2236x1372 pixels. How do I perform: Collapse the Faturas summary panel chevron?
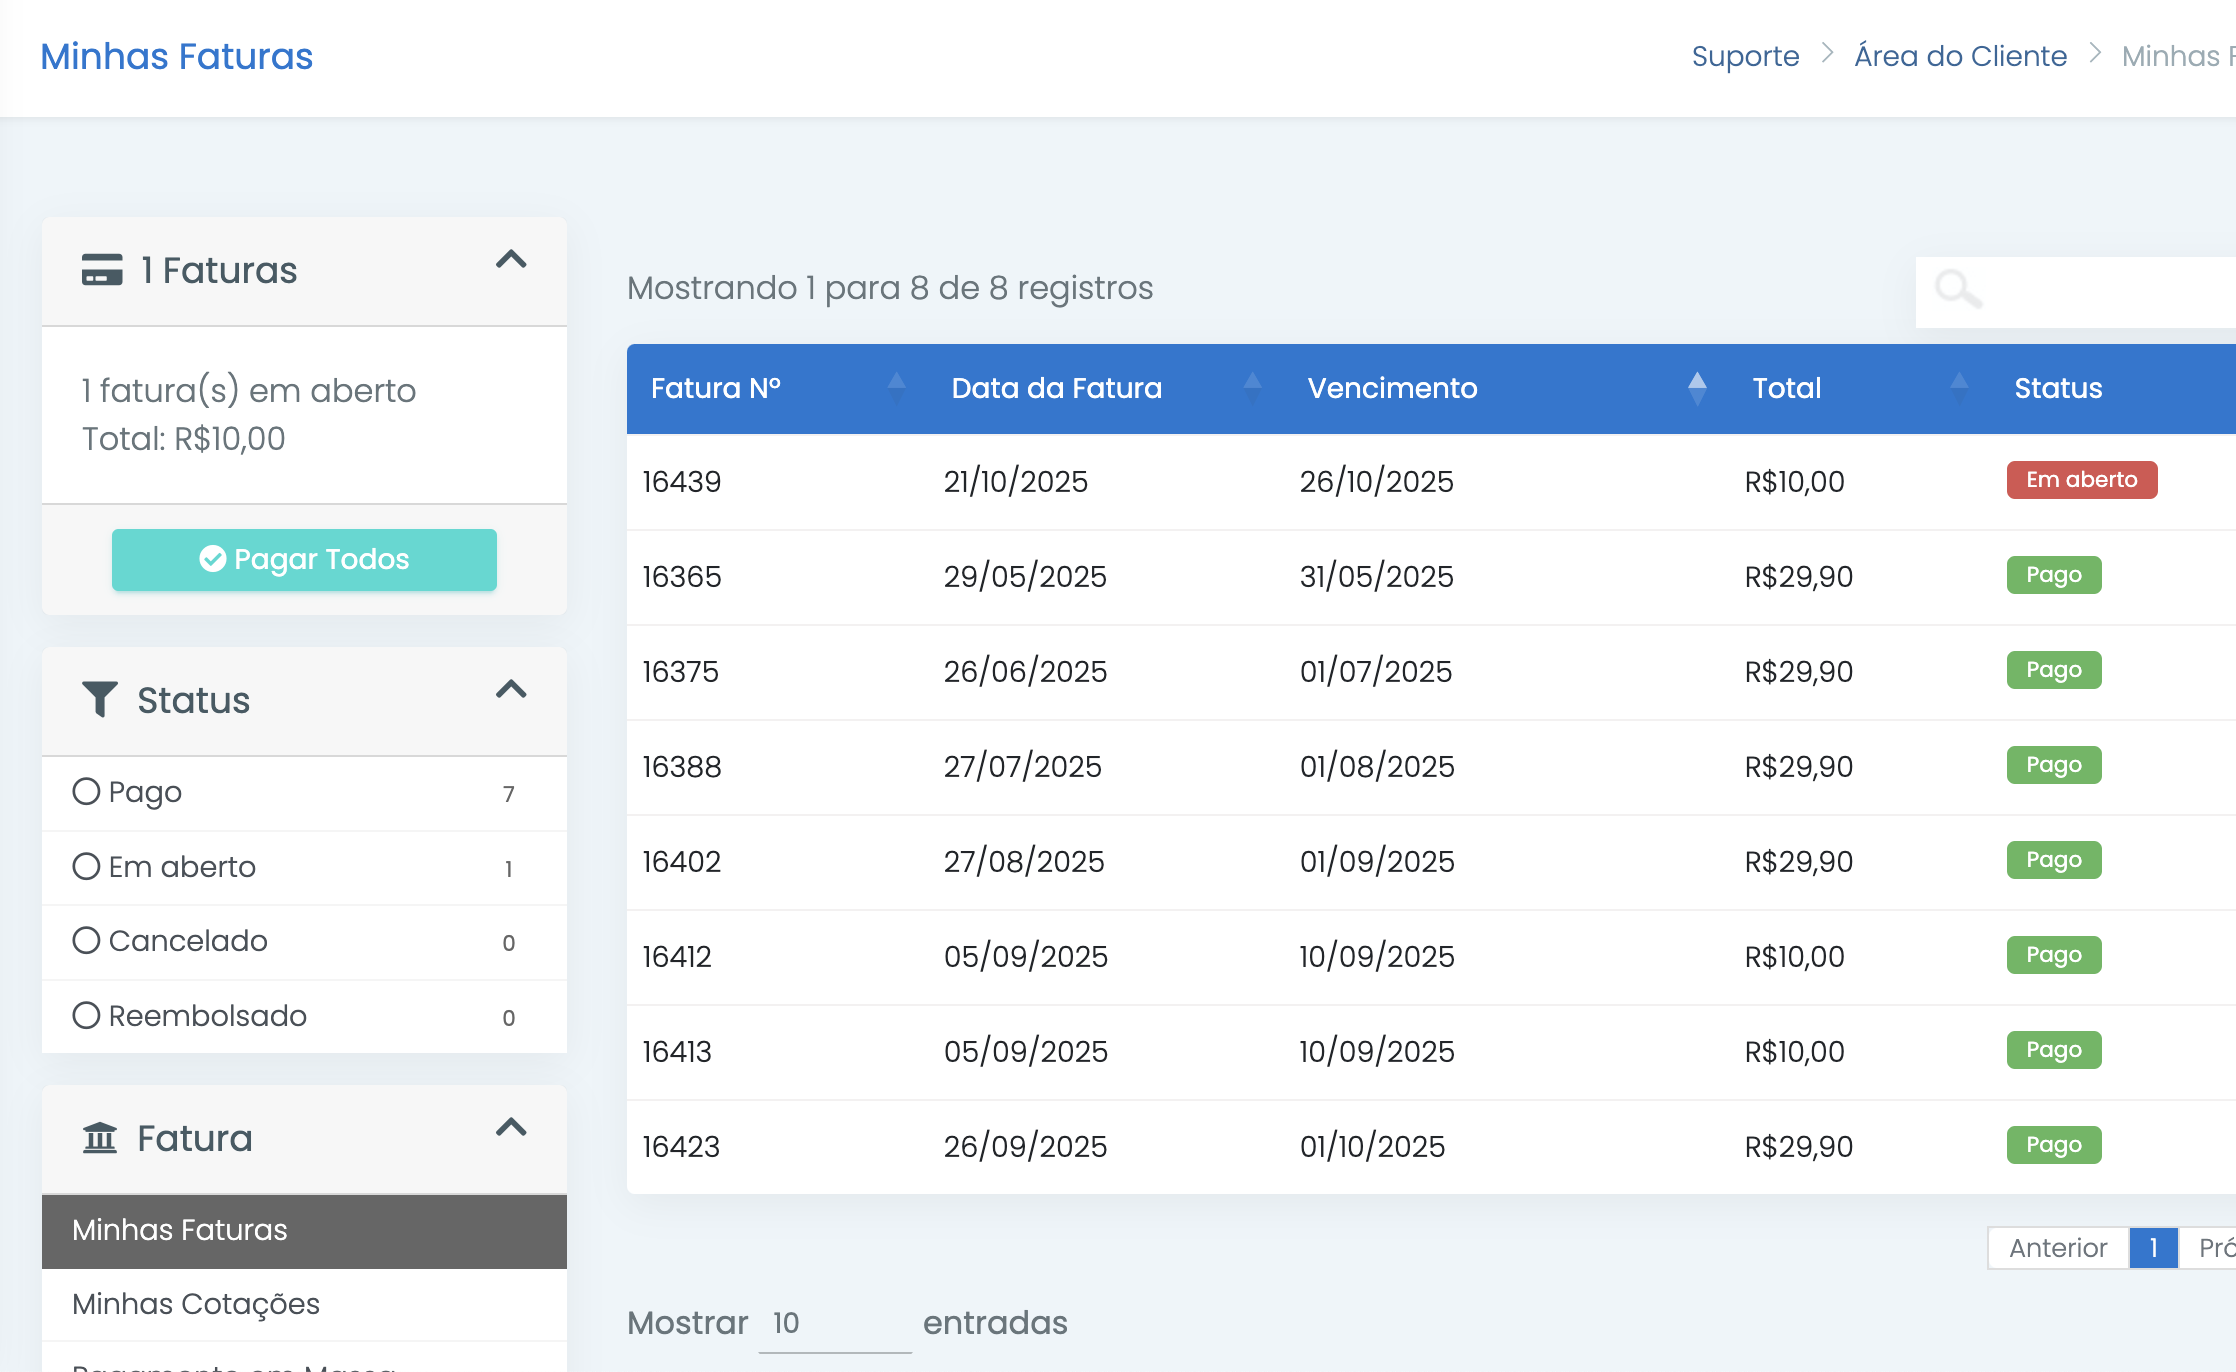[x=511, y=260]
